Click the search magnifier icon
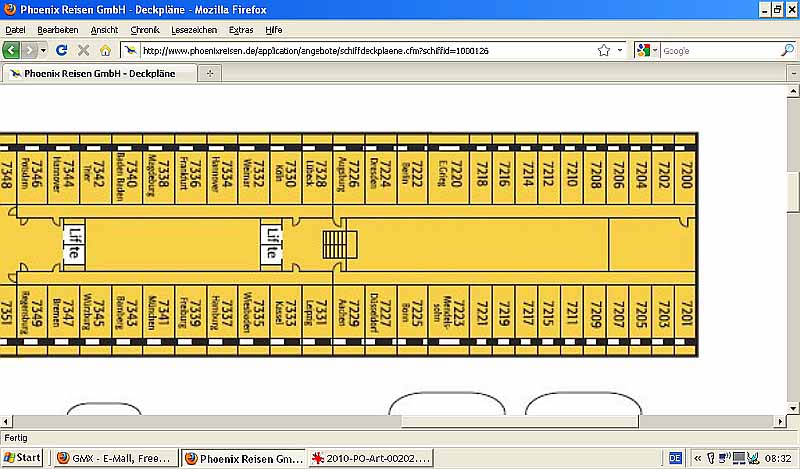The width and height of the screenshot is (800, 469). coord(787,50)
